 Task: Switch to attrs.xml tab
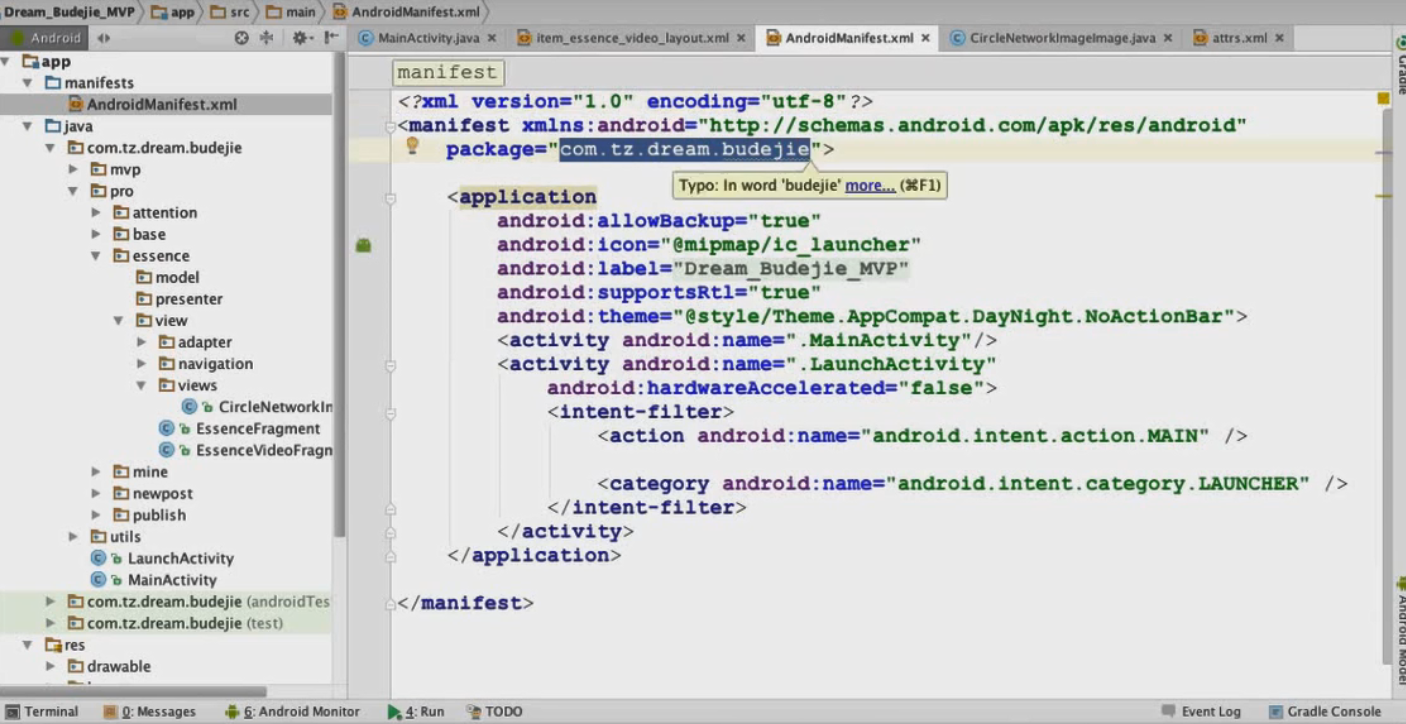[x=1239, y=38]
